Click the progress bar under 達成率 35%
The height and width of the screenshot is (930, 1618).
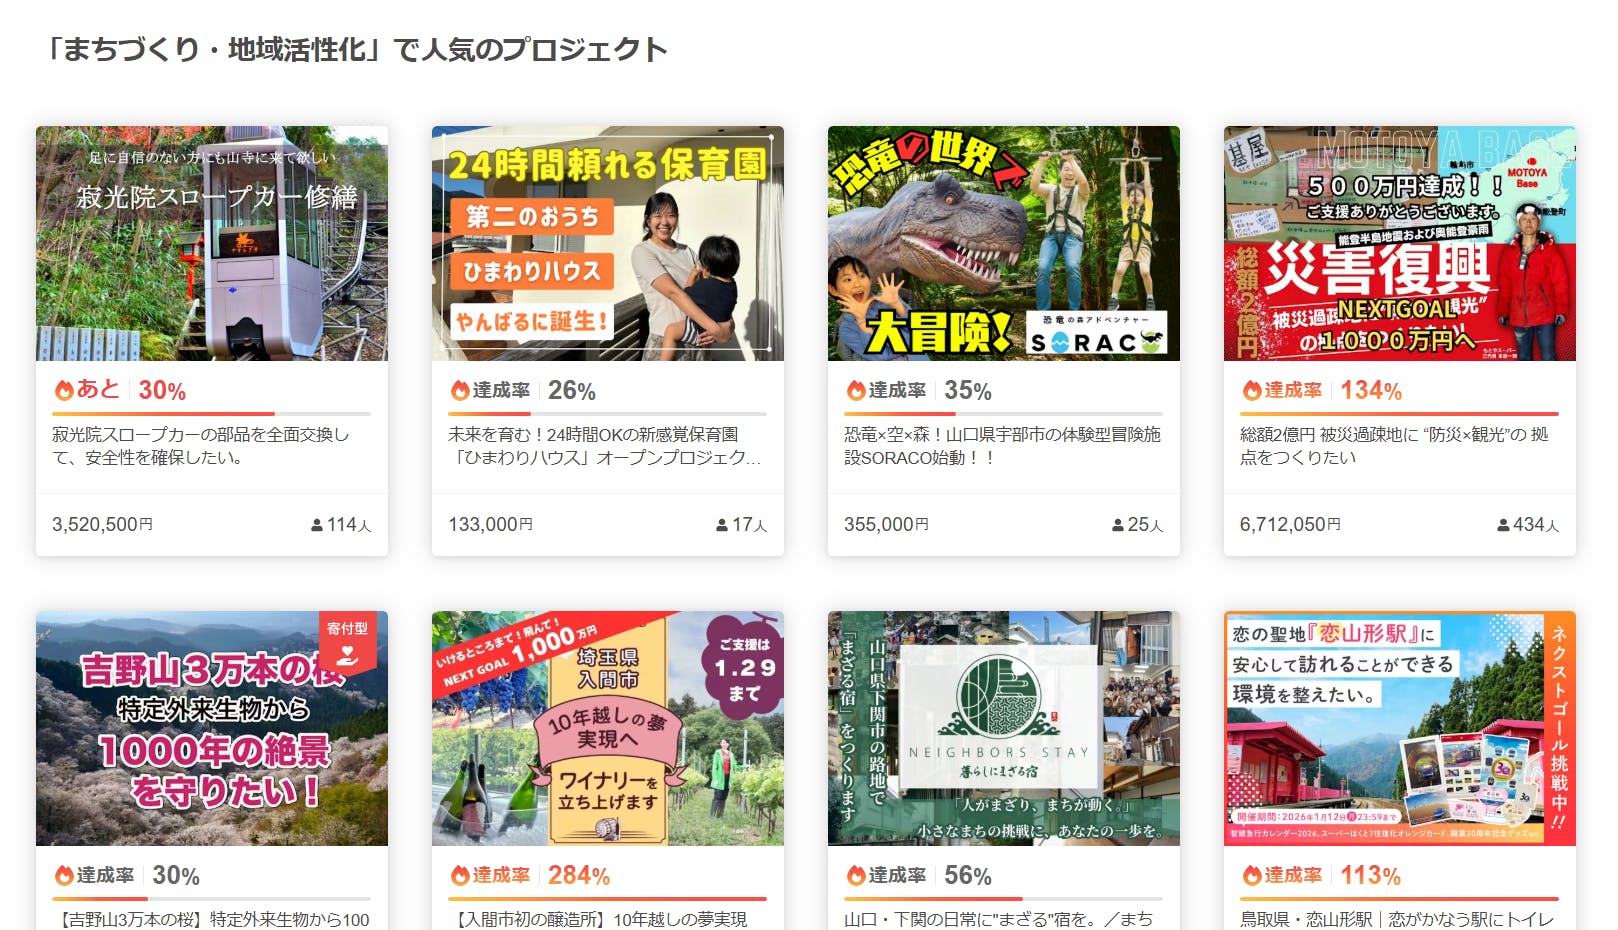(1003, 413)
